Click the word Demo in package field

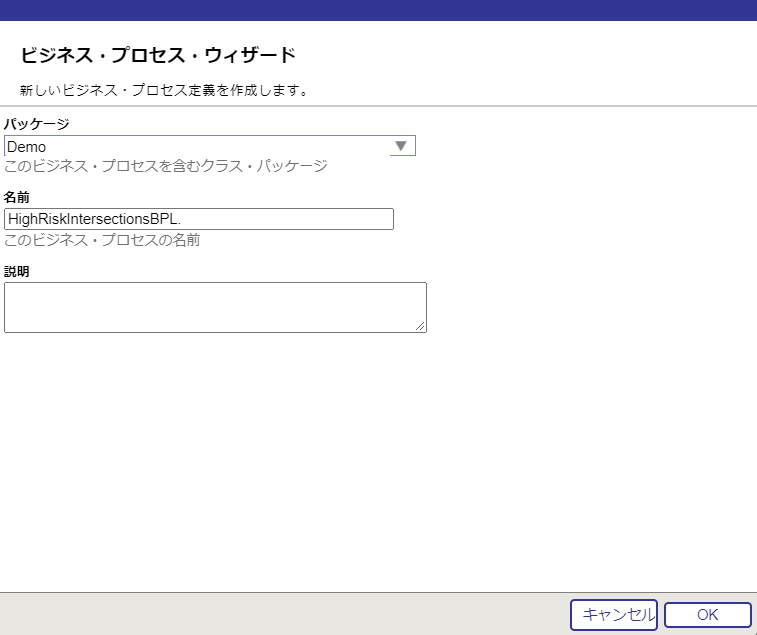26,147
